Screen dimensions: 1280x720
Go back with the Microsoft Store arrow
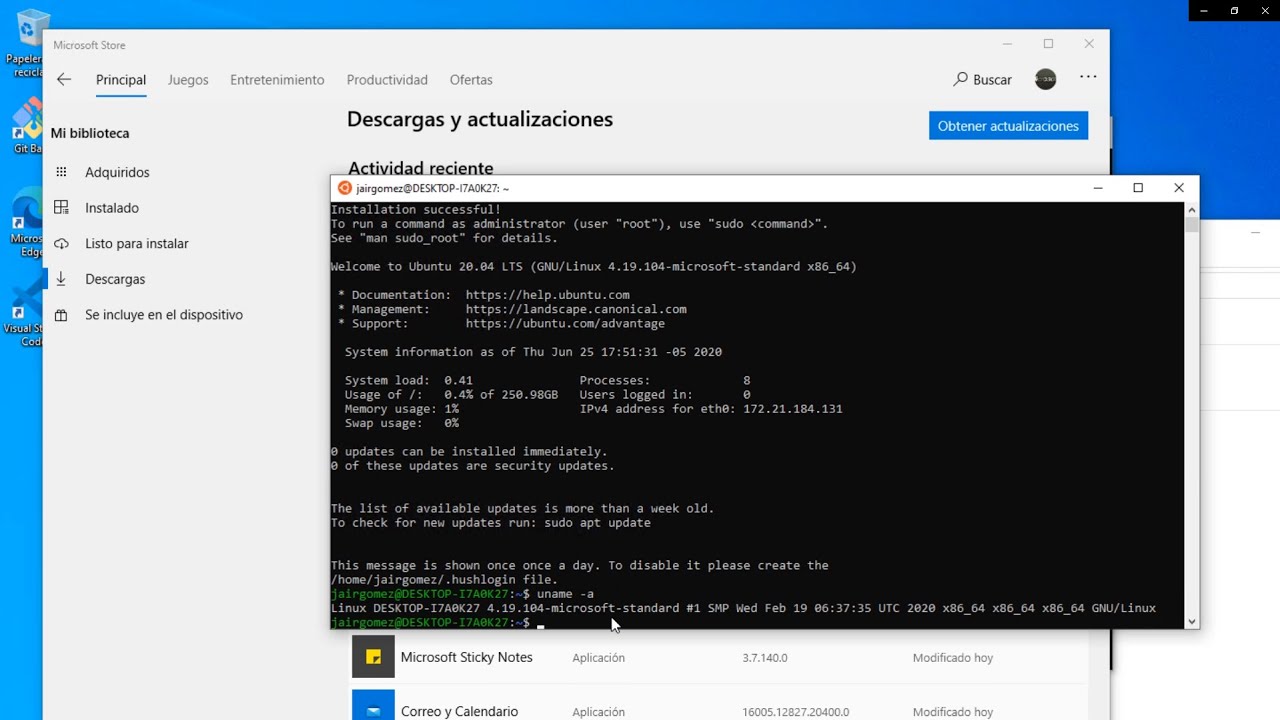tap(64, 79)
